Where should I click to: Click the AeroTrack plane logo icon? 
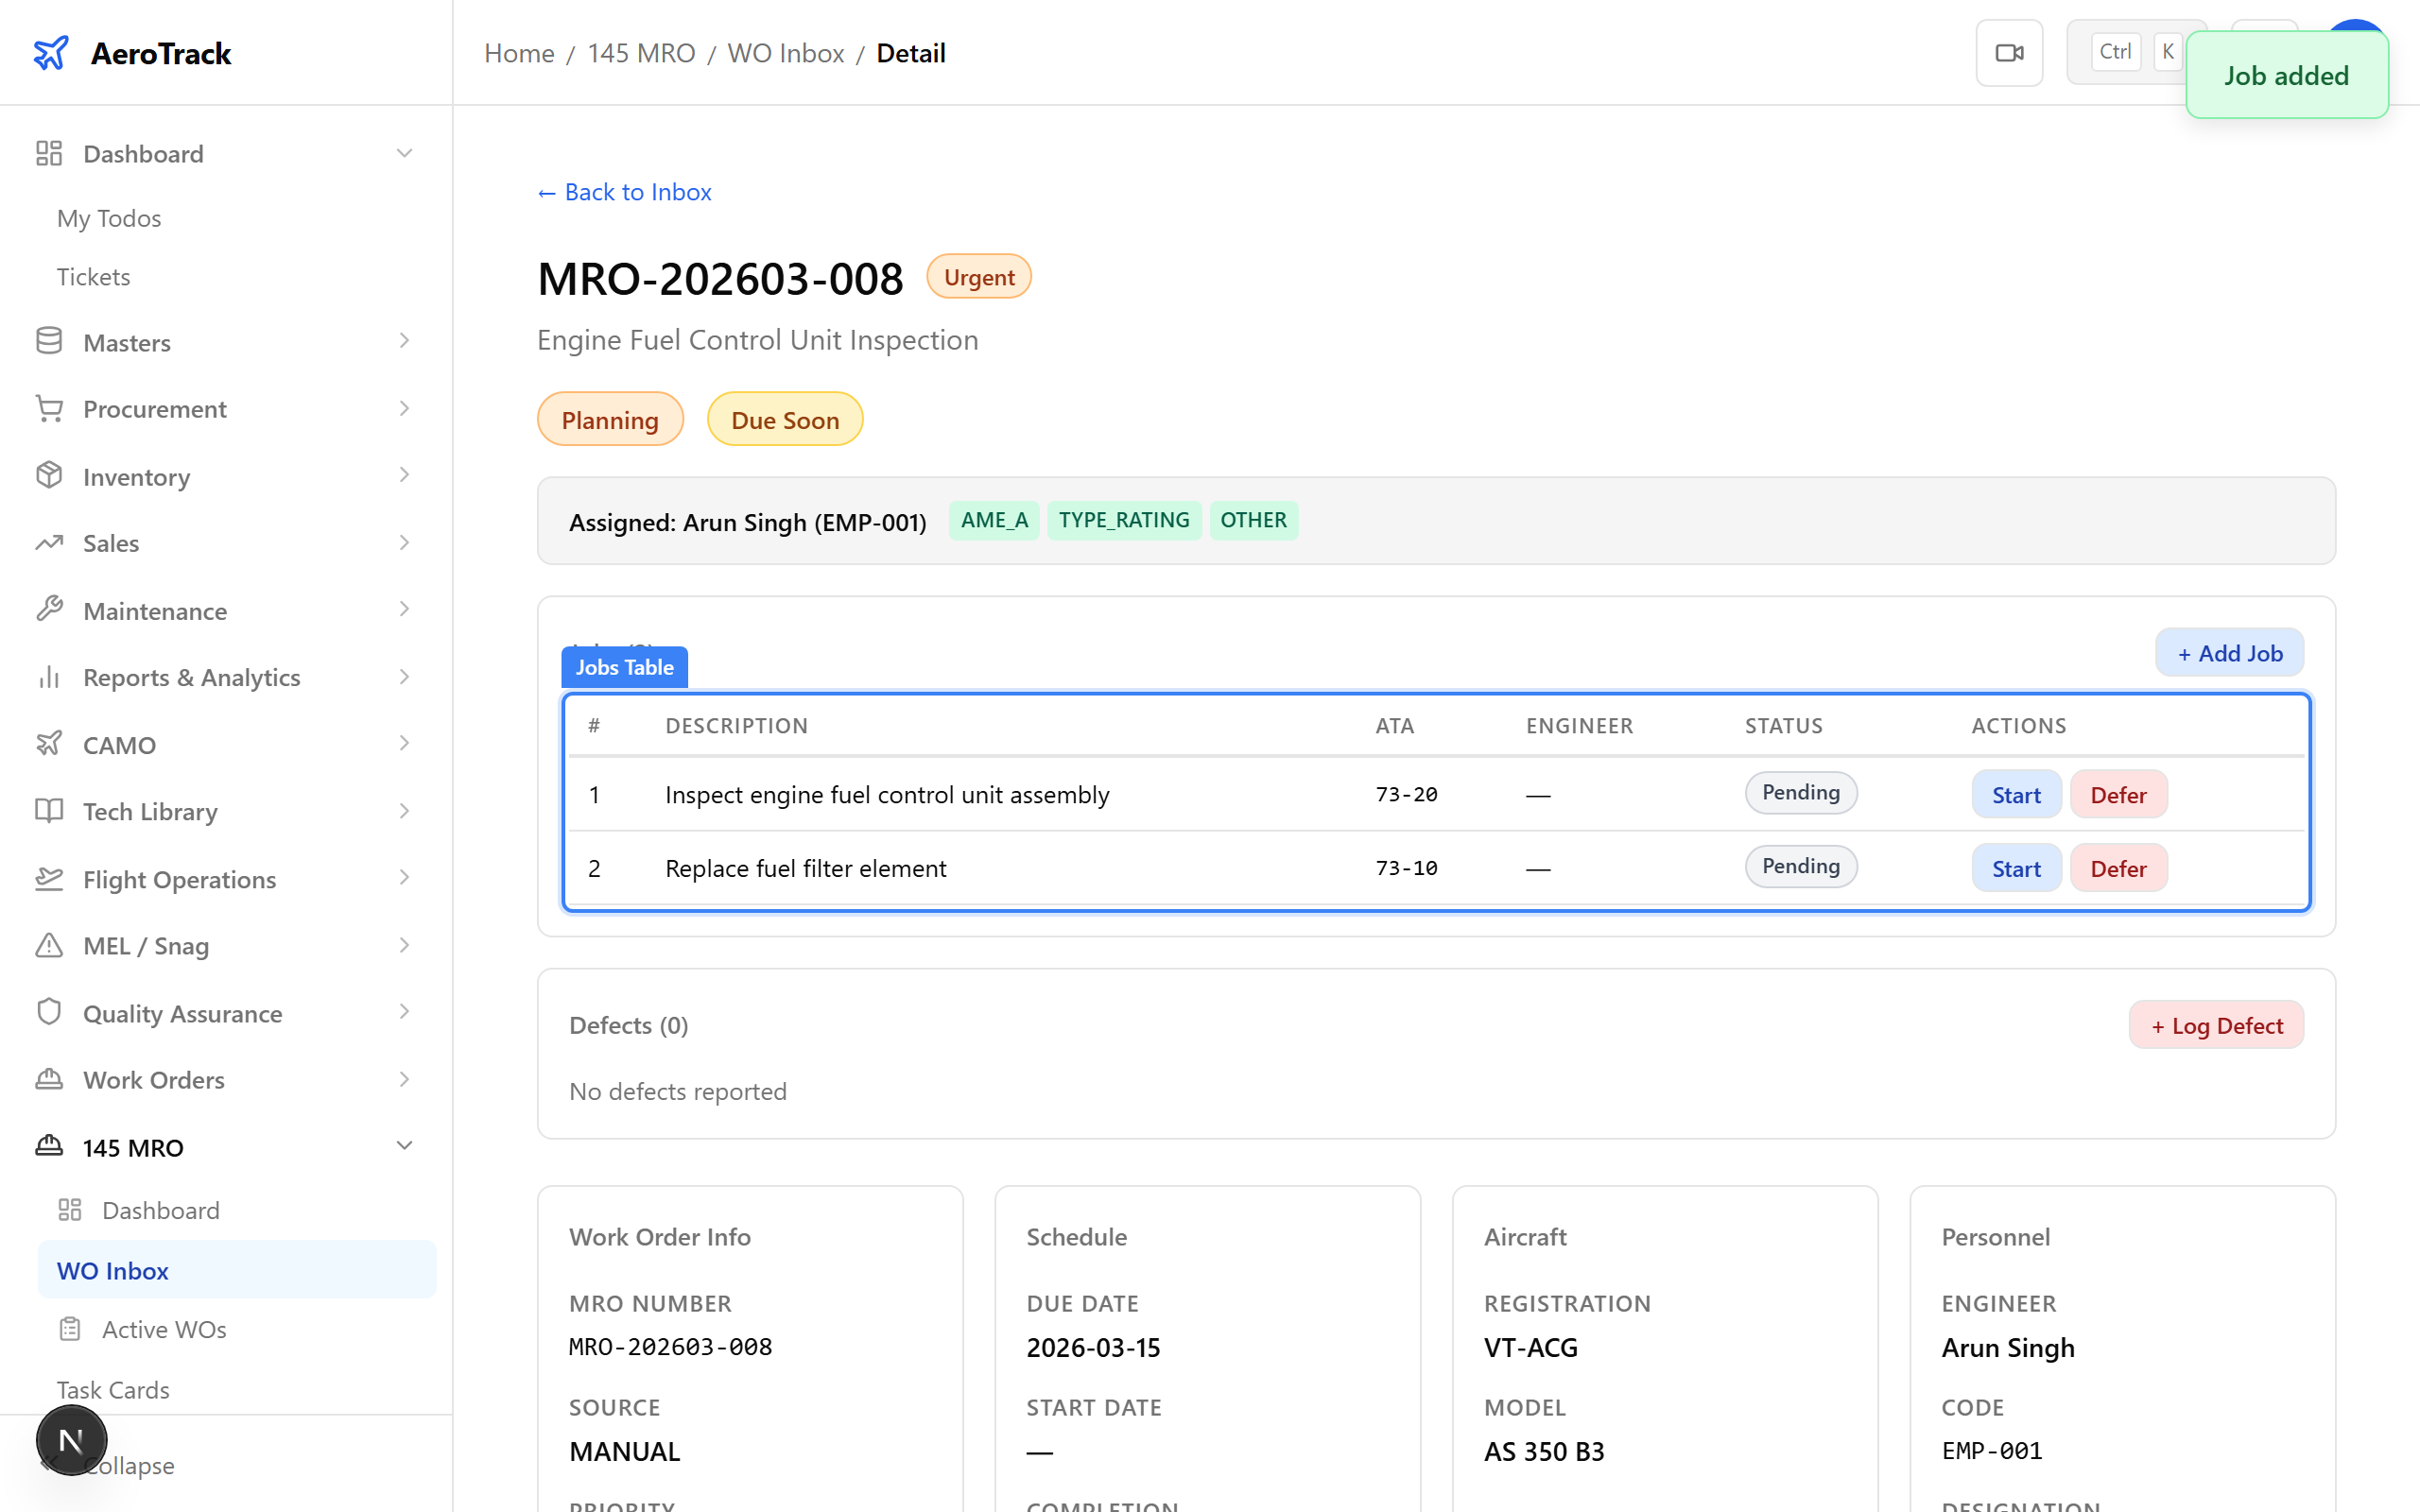coord(50,53)
